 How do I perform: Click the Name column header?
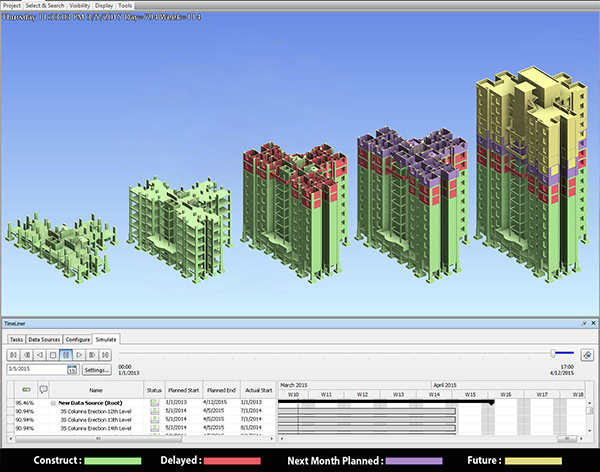pyautogui.click(x=95, y=390)
